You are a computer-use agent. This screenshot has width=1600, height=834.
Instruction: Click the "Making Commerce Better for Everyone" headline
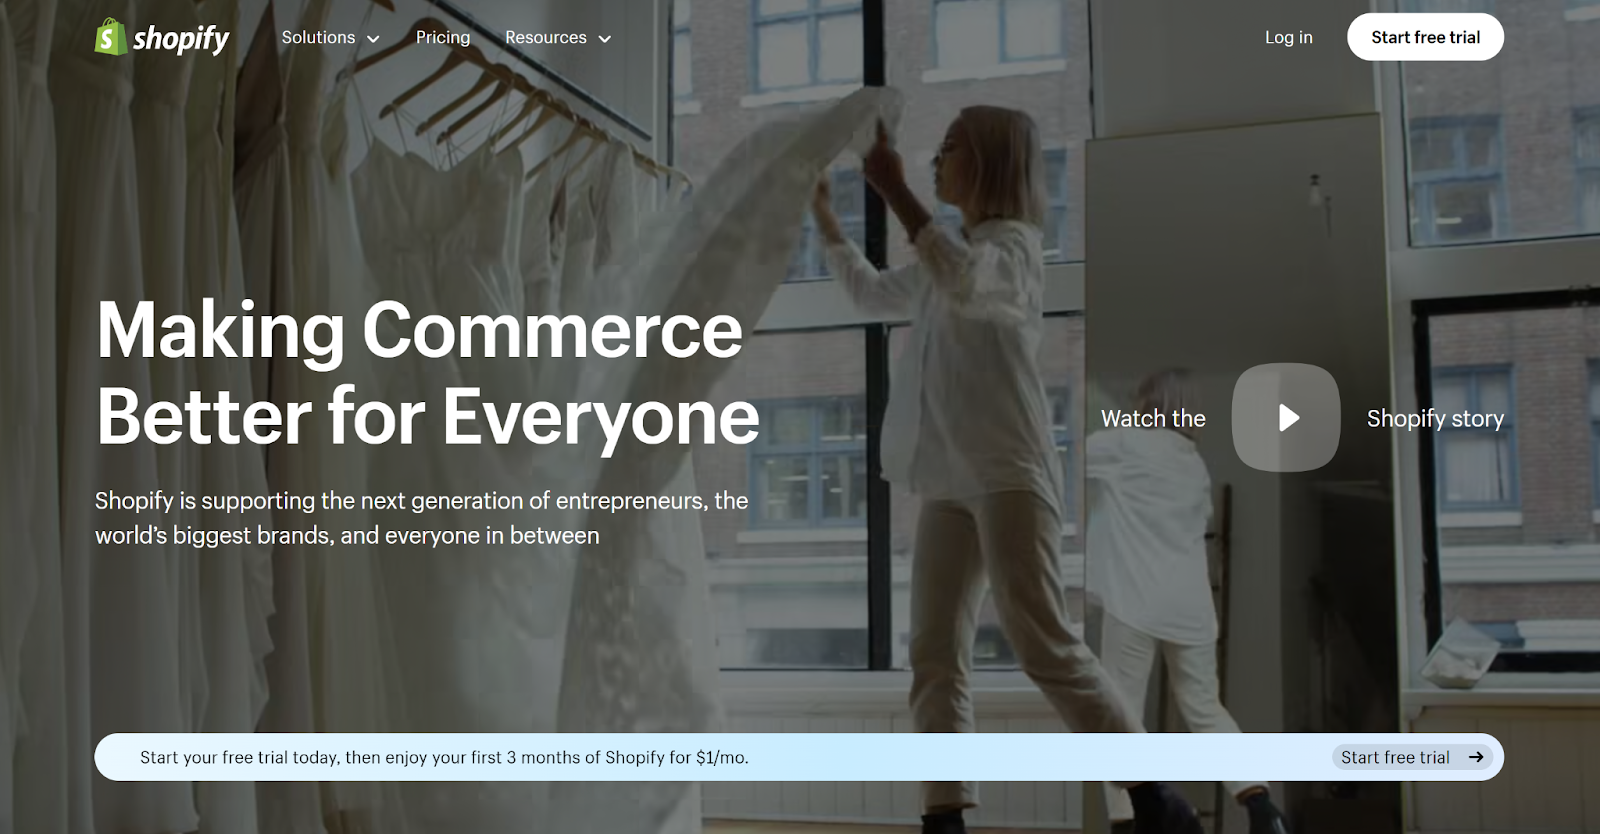coord(428,372)
